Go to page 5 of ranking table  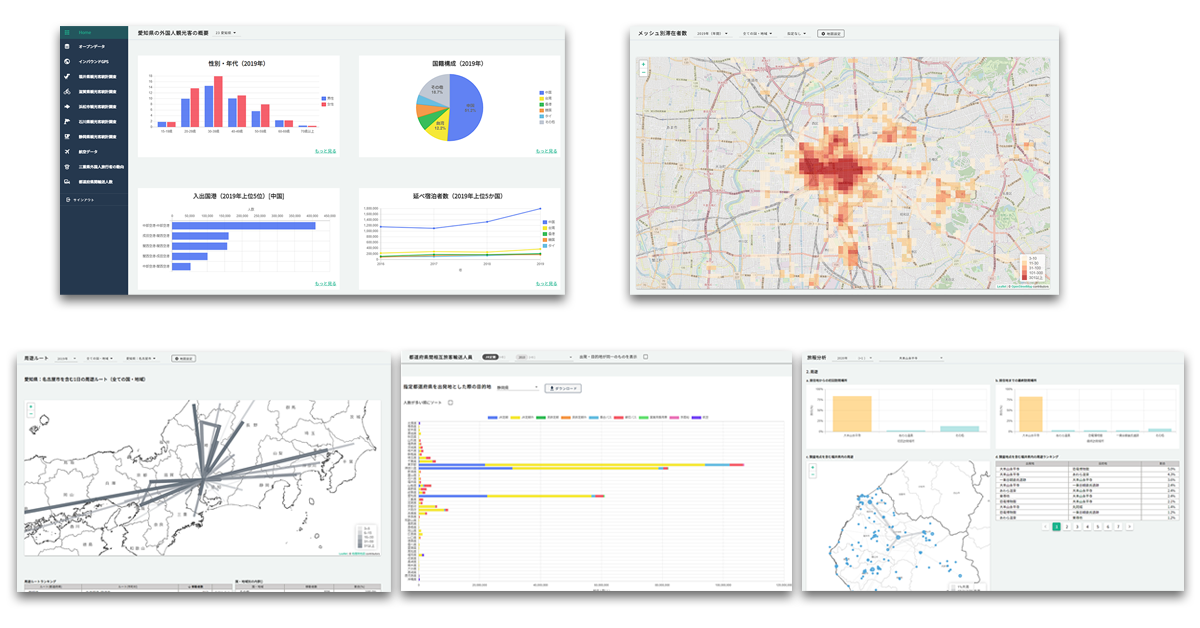(x=1097, y=526)
